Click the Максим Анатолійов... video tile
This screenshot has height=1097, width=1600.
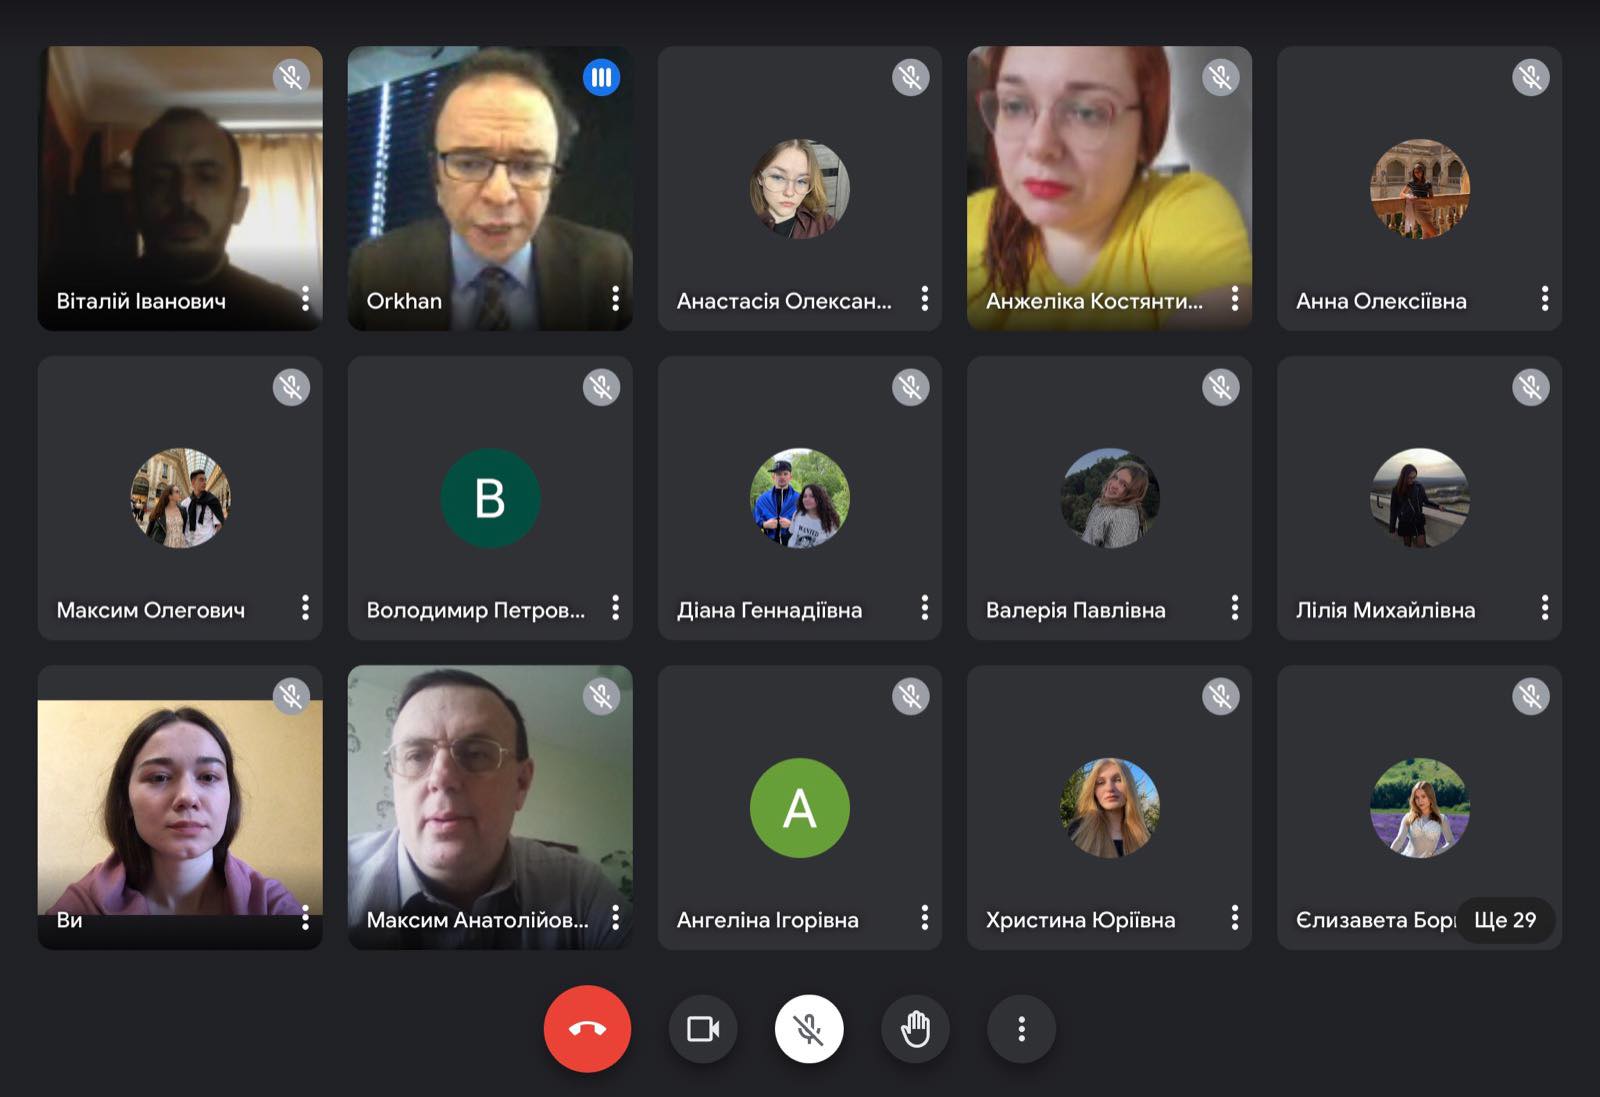pyautogui.click(x=490, y=807)
